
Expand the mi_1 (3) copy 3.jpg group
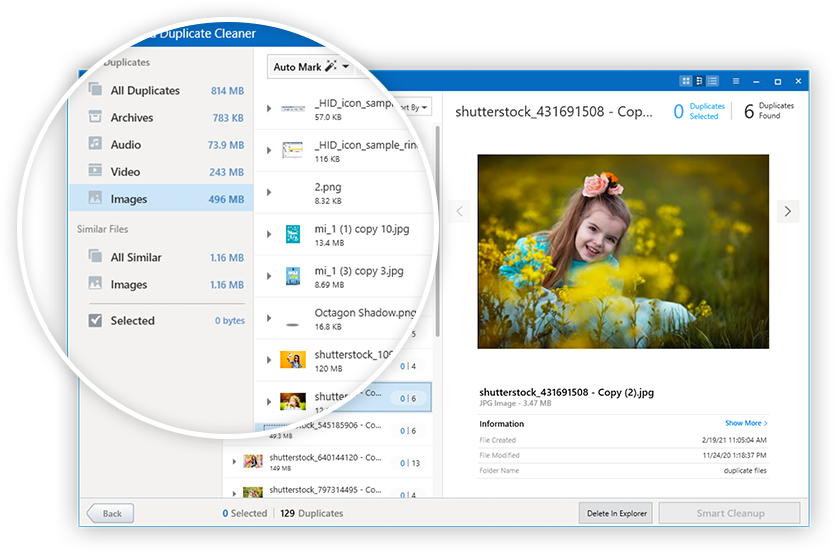(269, 277)
